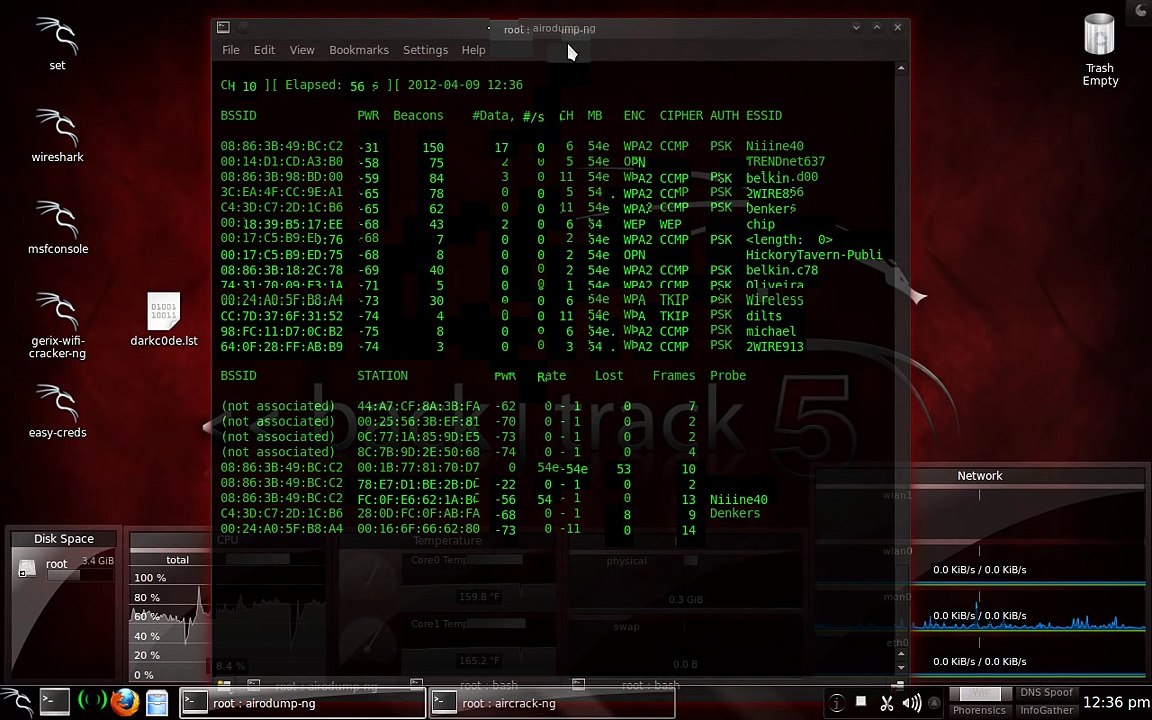This screenshot has width=1152, height=720.
Task: Open the BackTrack dragon application launcher
Action: click(18, 702)
